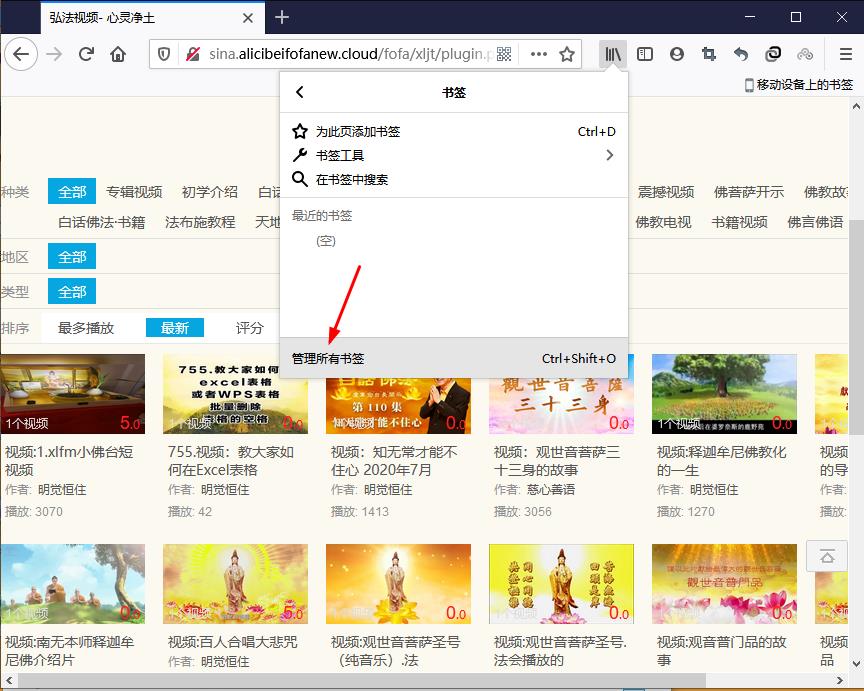Open the 释迦牟尼佛教化的一生 tree thumbnail
Image resolution: width=864 pixels, height=691 pixels.
click(x=724, y=394)
